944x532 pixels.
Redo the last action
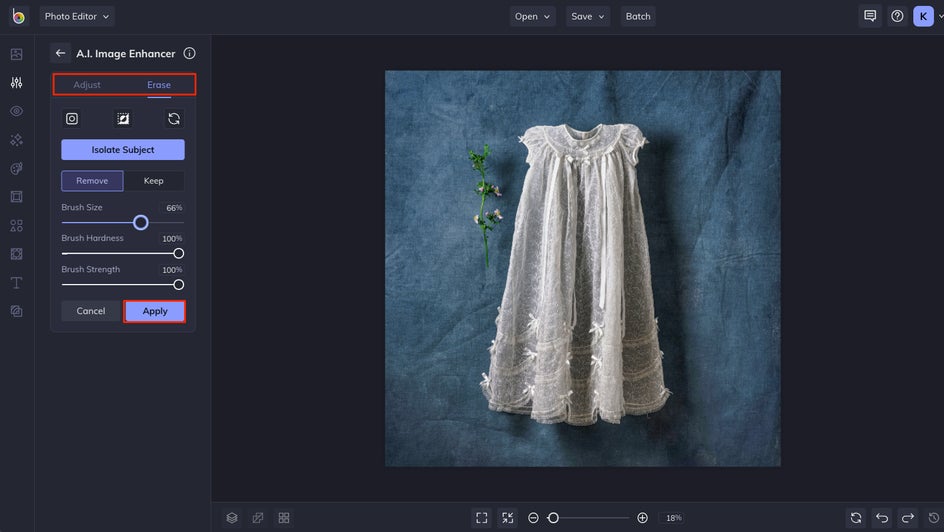pyautogui.click(x=908, y=518)
